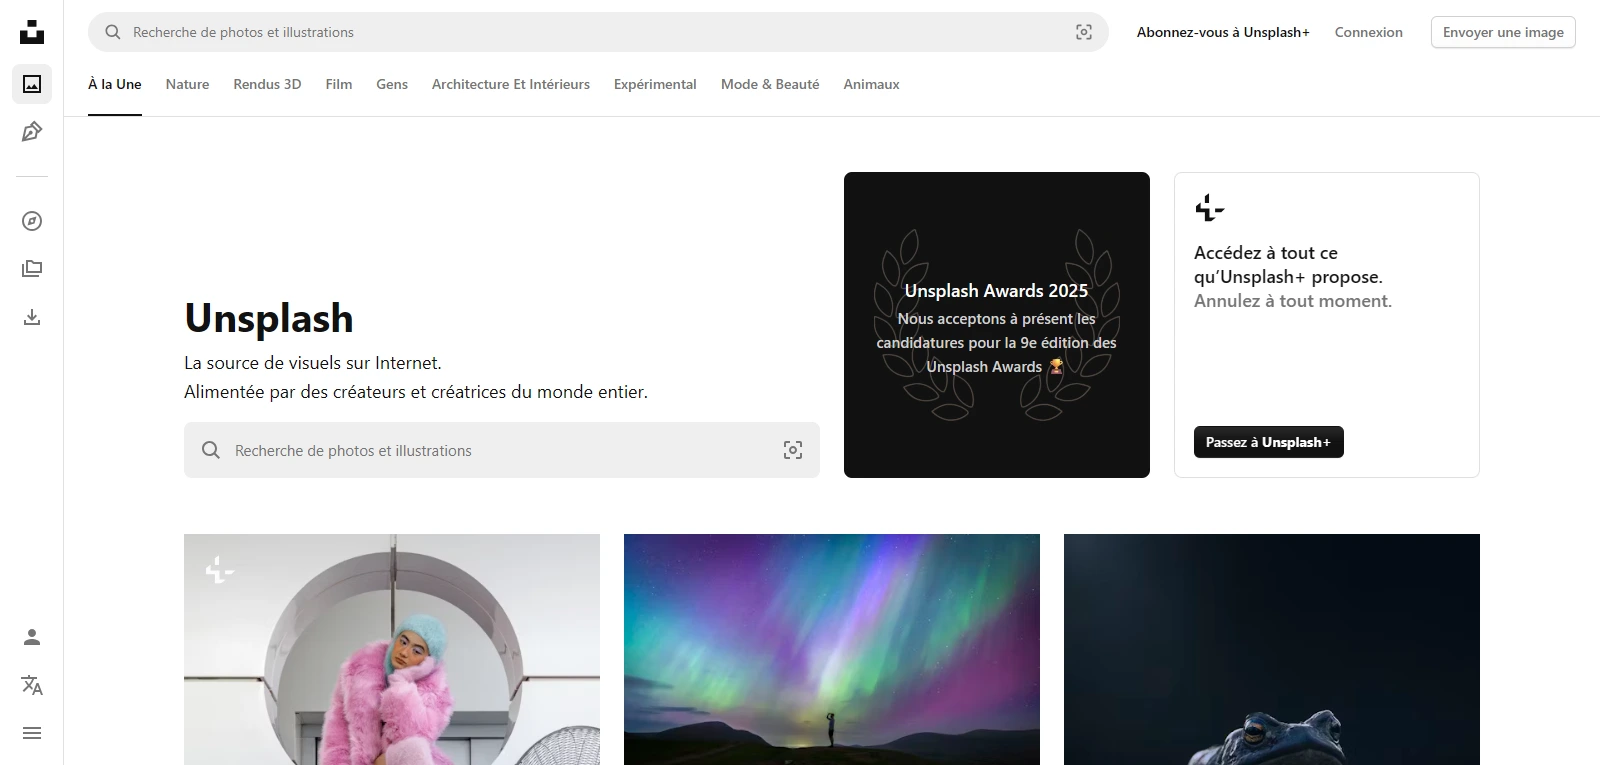
Task: Click the visual search icon in the top search bar
Action: coord(1084,32)
